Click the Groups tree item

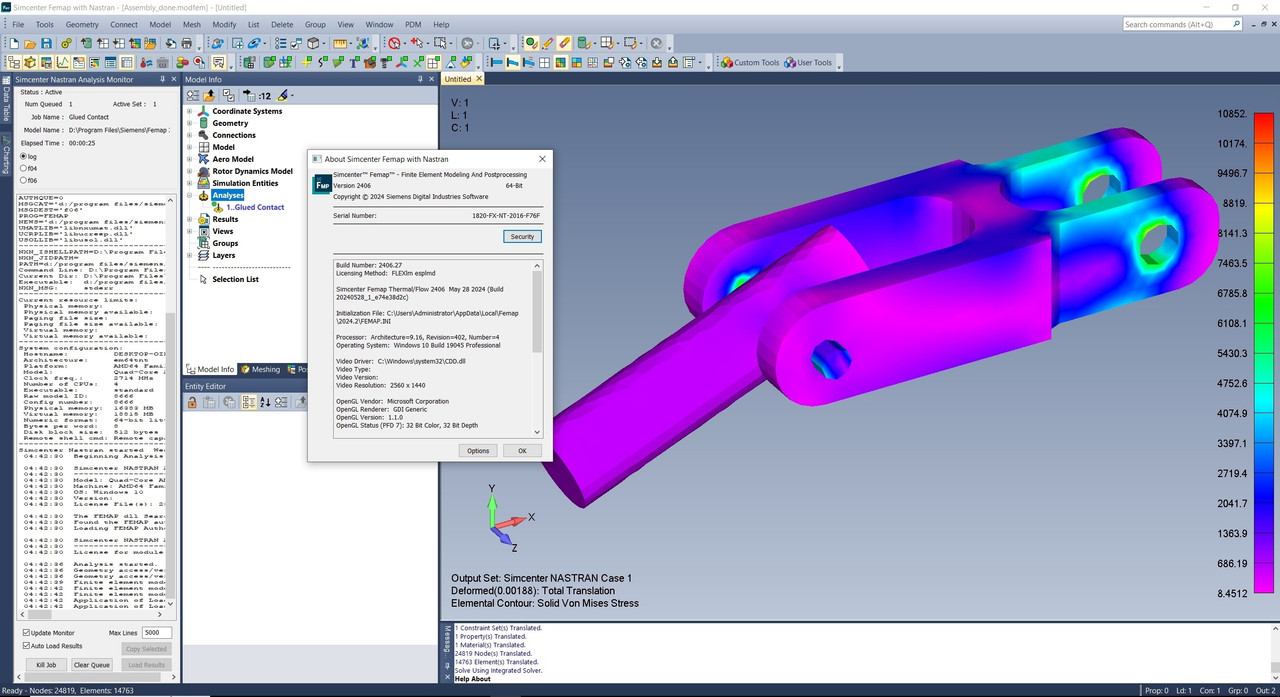coord(225,243)
